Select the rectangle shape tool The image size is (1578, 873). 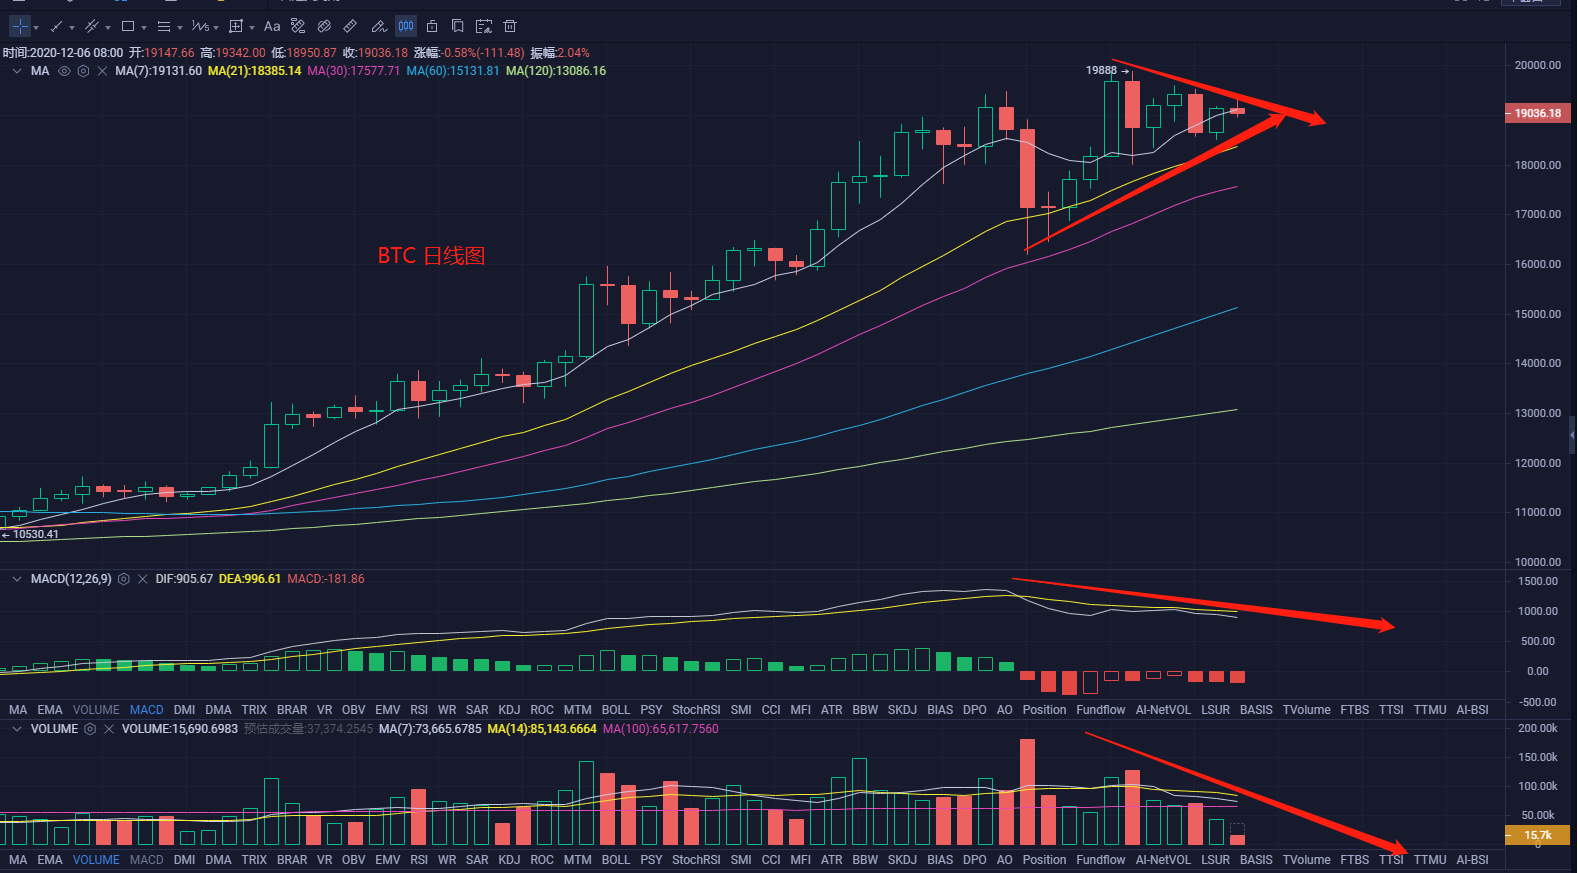[128, 26]
